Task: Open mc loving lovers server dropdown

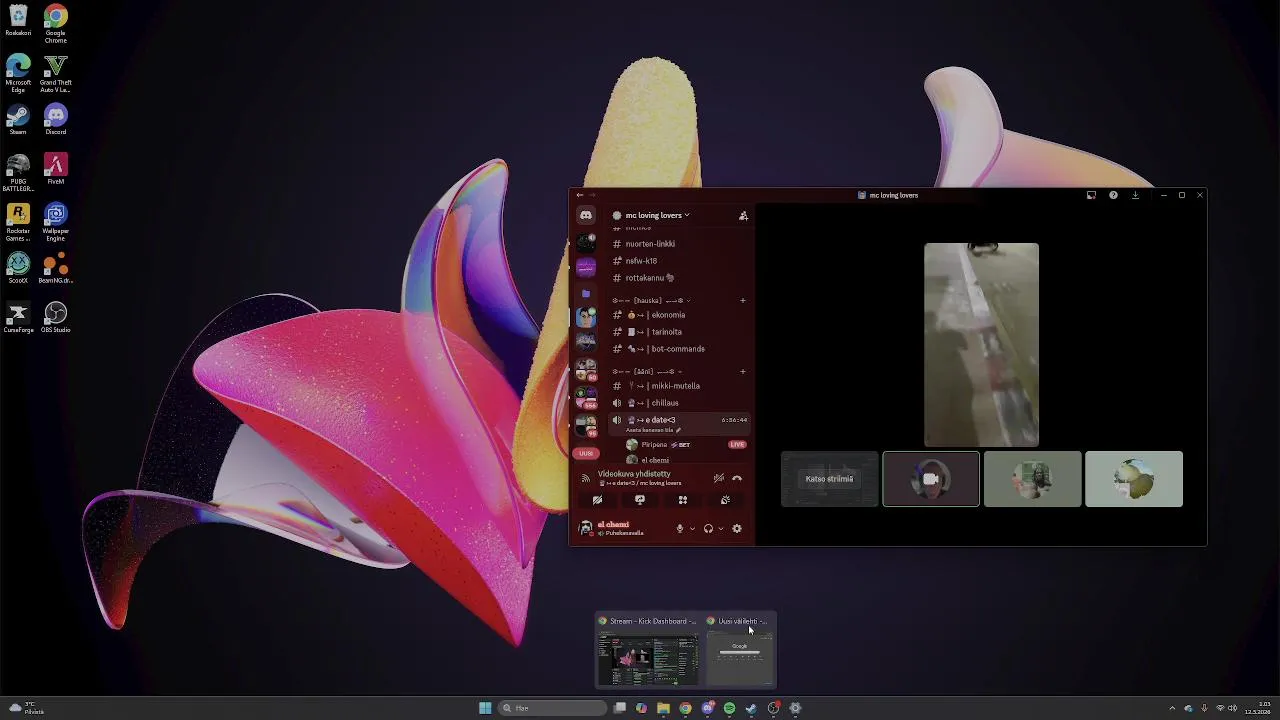Action: tap(657, 215)
